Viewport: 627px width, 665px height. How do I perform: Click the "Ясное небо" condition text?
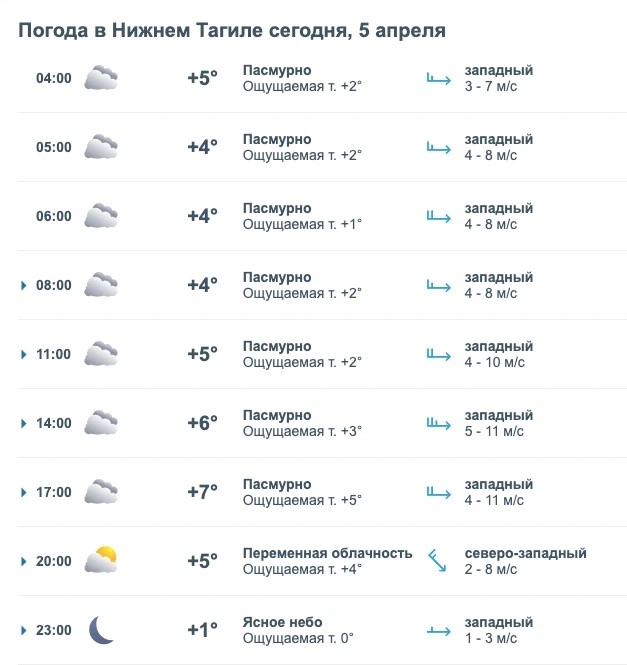(283, 622)
